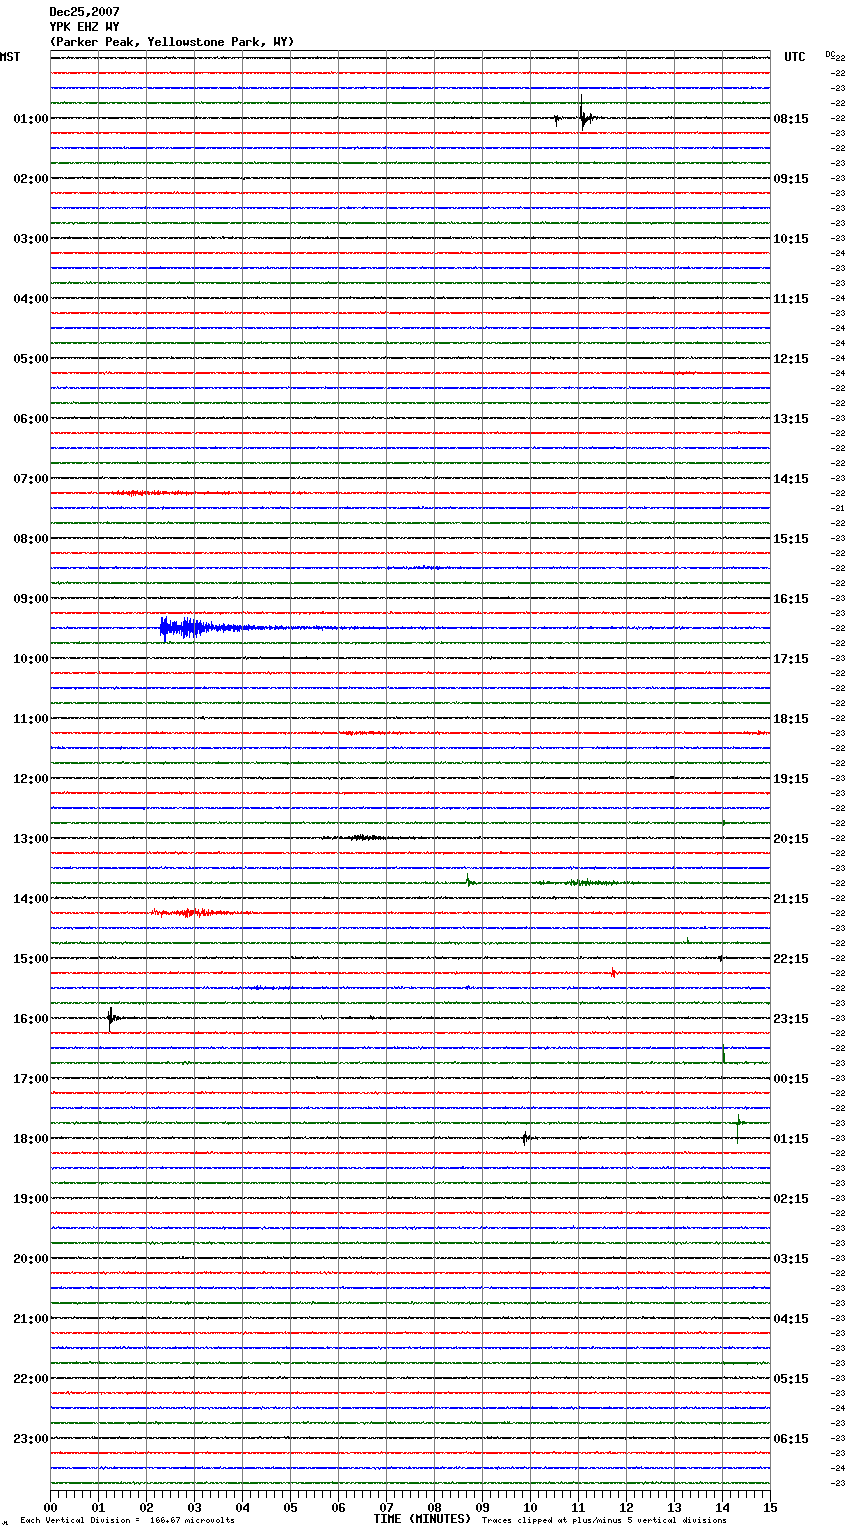
Task: Click the green spike before minute 9 above 14:00
Action: click(x=468, y=880)
